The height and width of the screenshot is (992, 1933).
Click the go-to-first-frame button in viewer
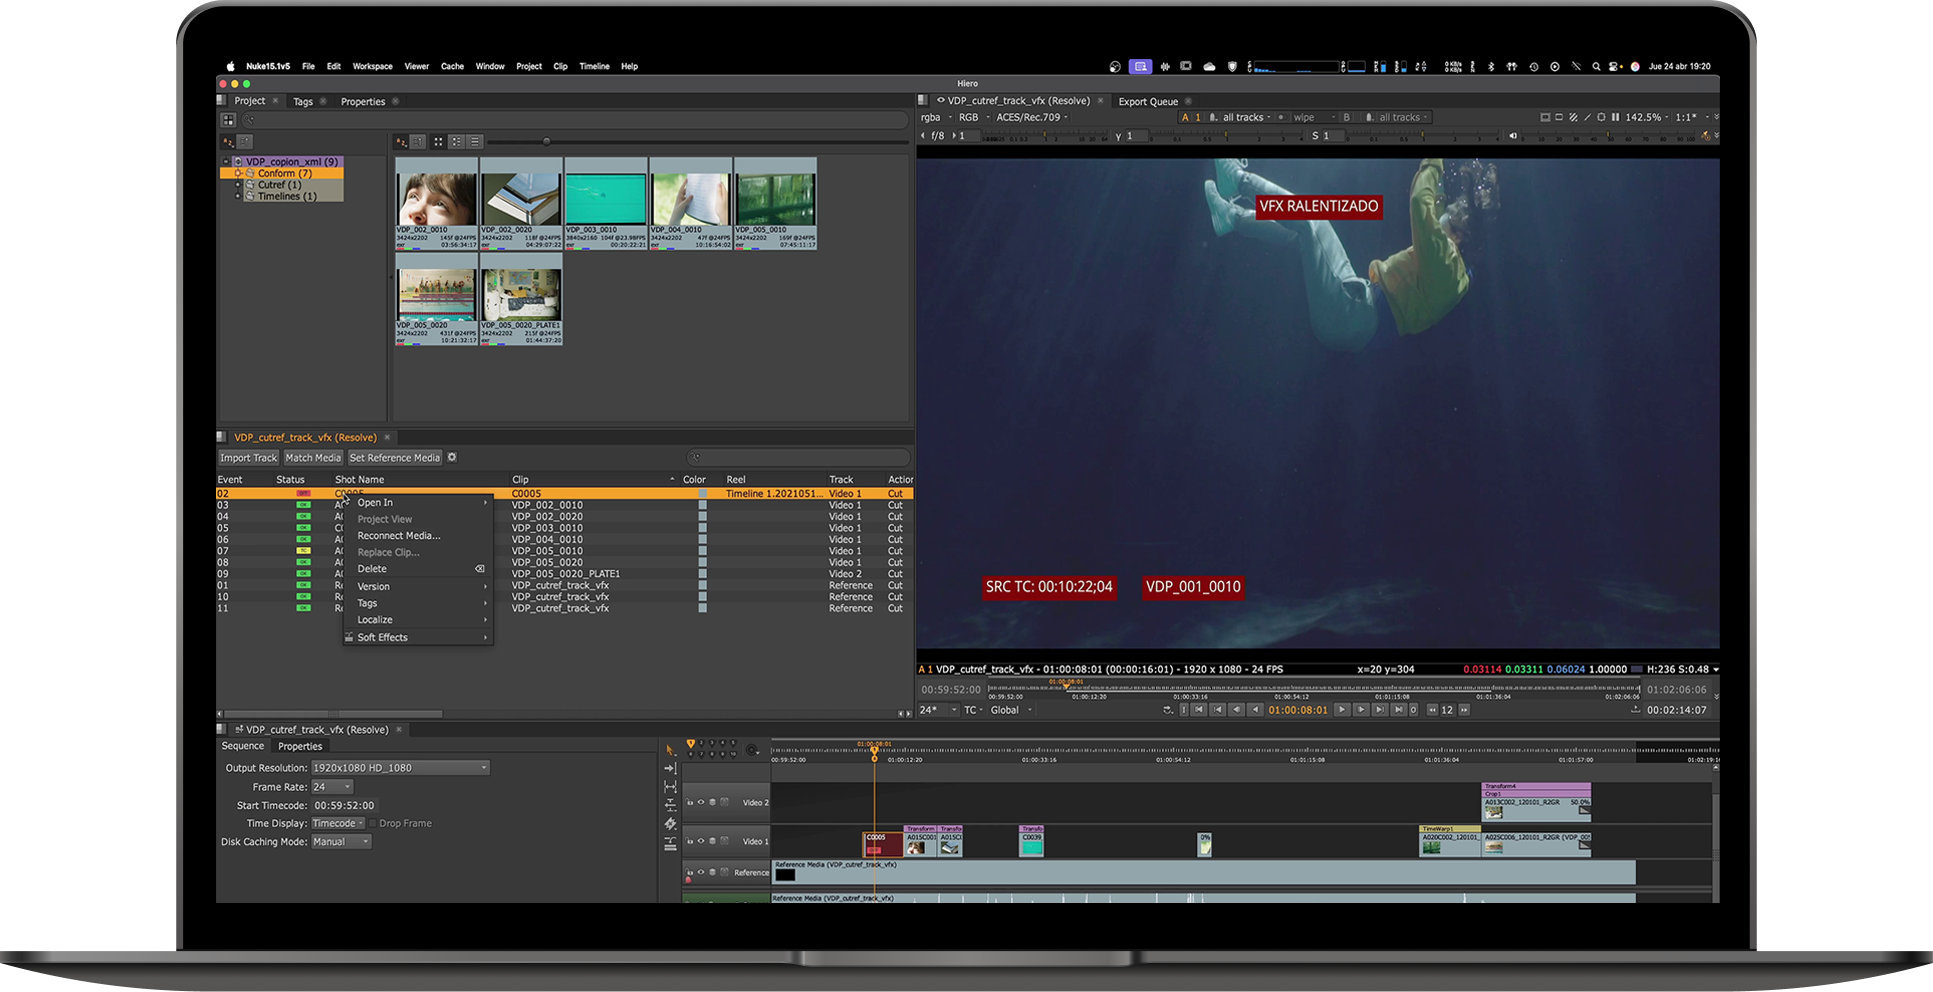coord(1198,710)
